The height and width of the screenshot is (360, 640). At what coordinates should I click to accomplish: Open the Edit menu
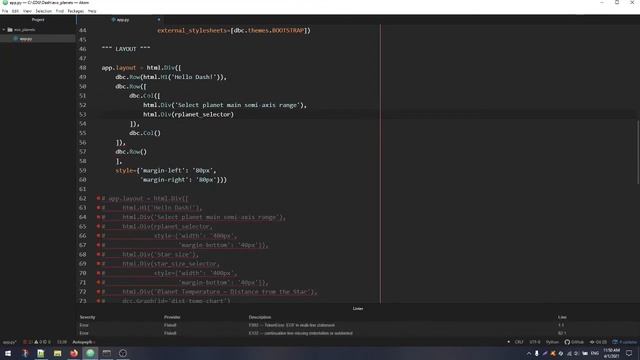click(15, 11)
